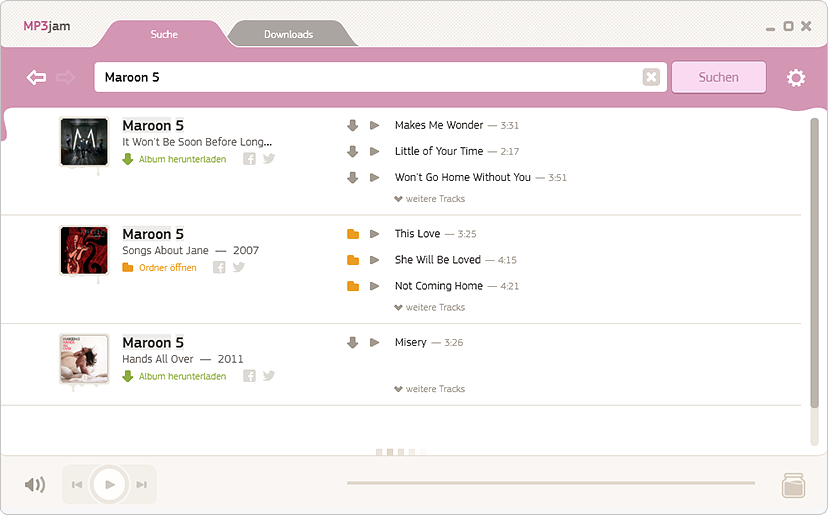Share It Won't Be Soon Before Long on Twitter

click(x=269, y=159)
